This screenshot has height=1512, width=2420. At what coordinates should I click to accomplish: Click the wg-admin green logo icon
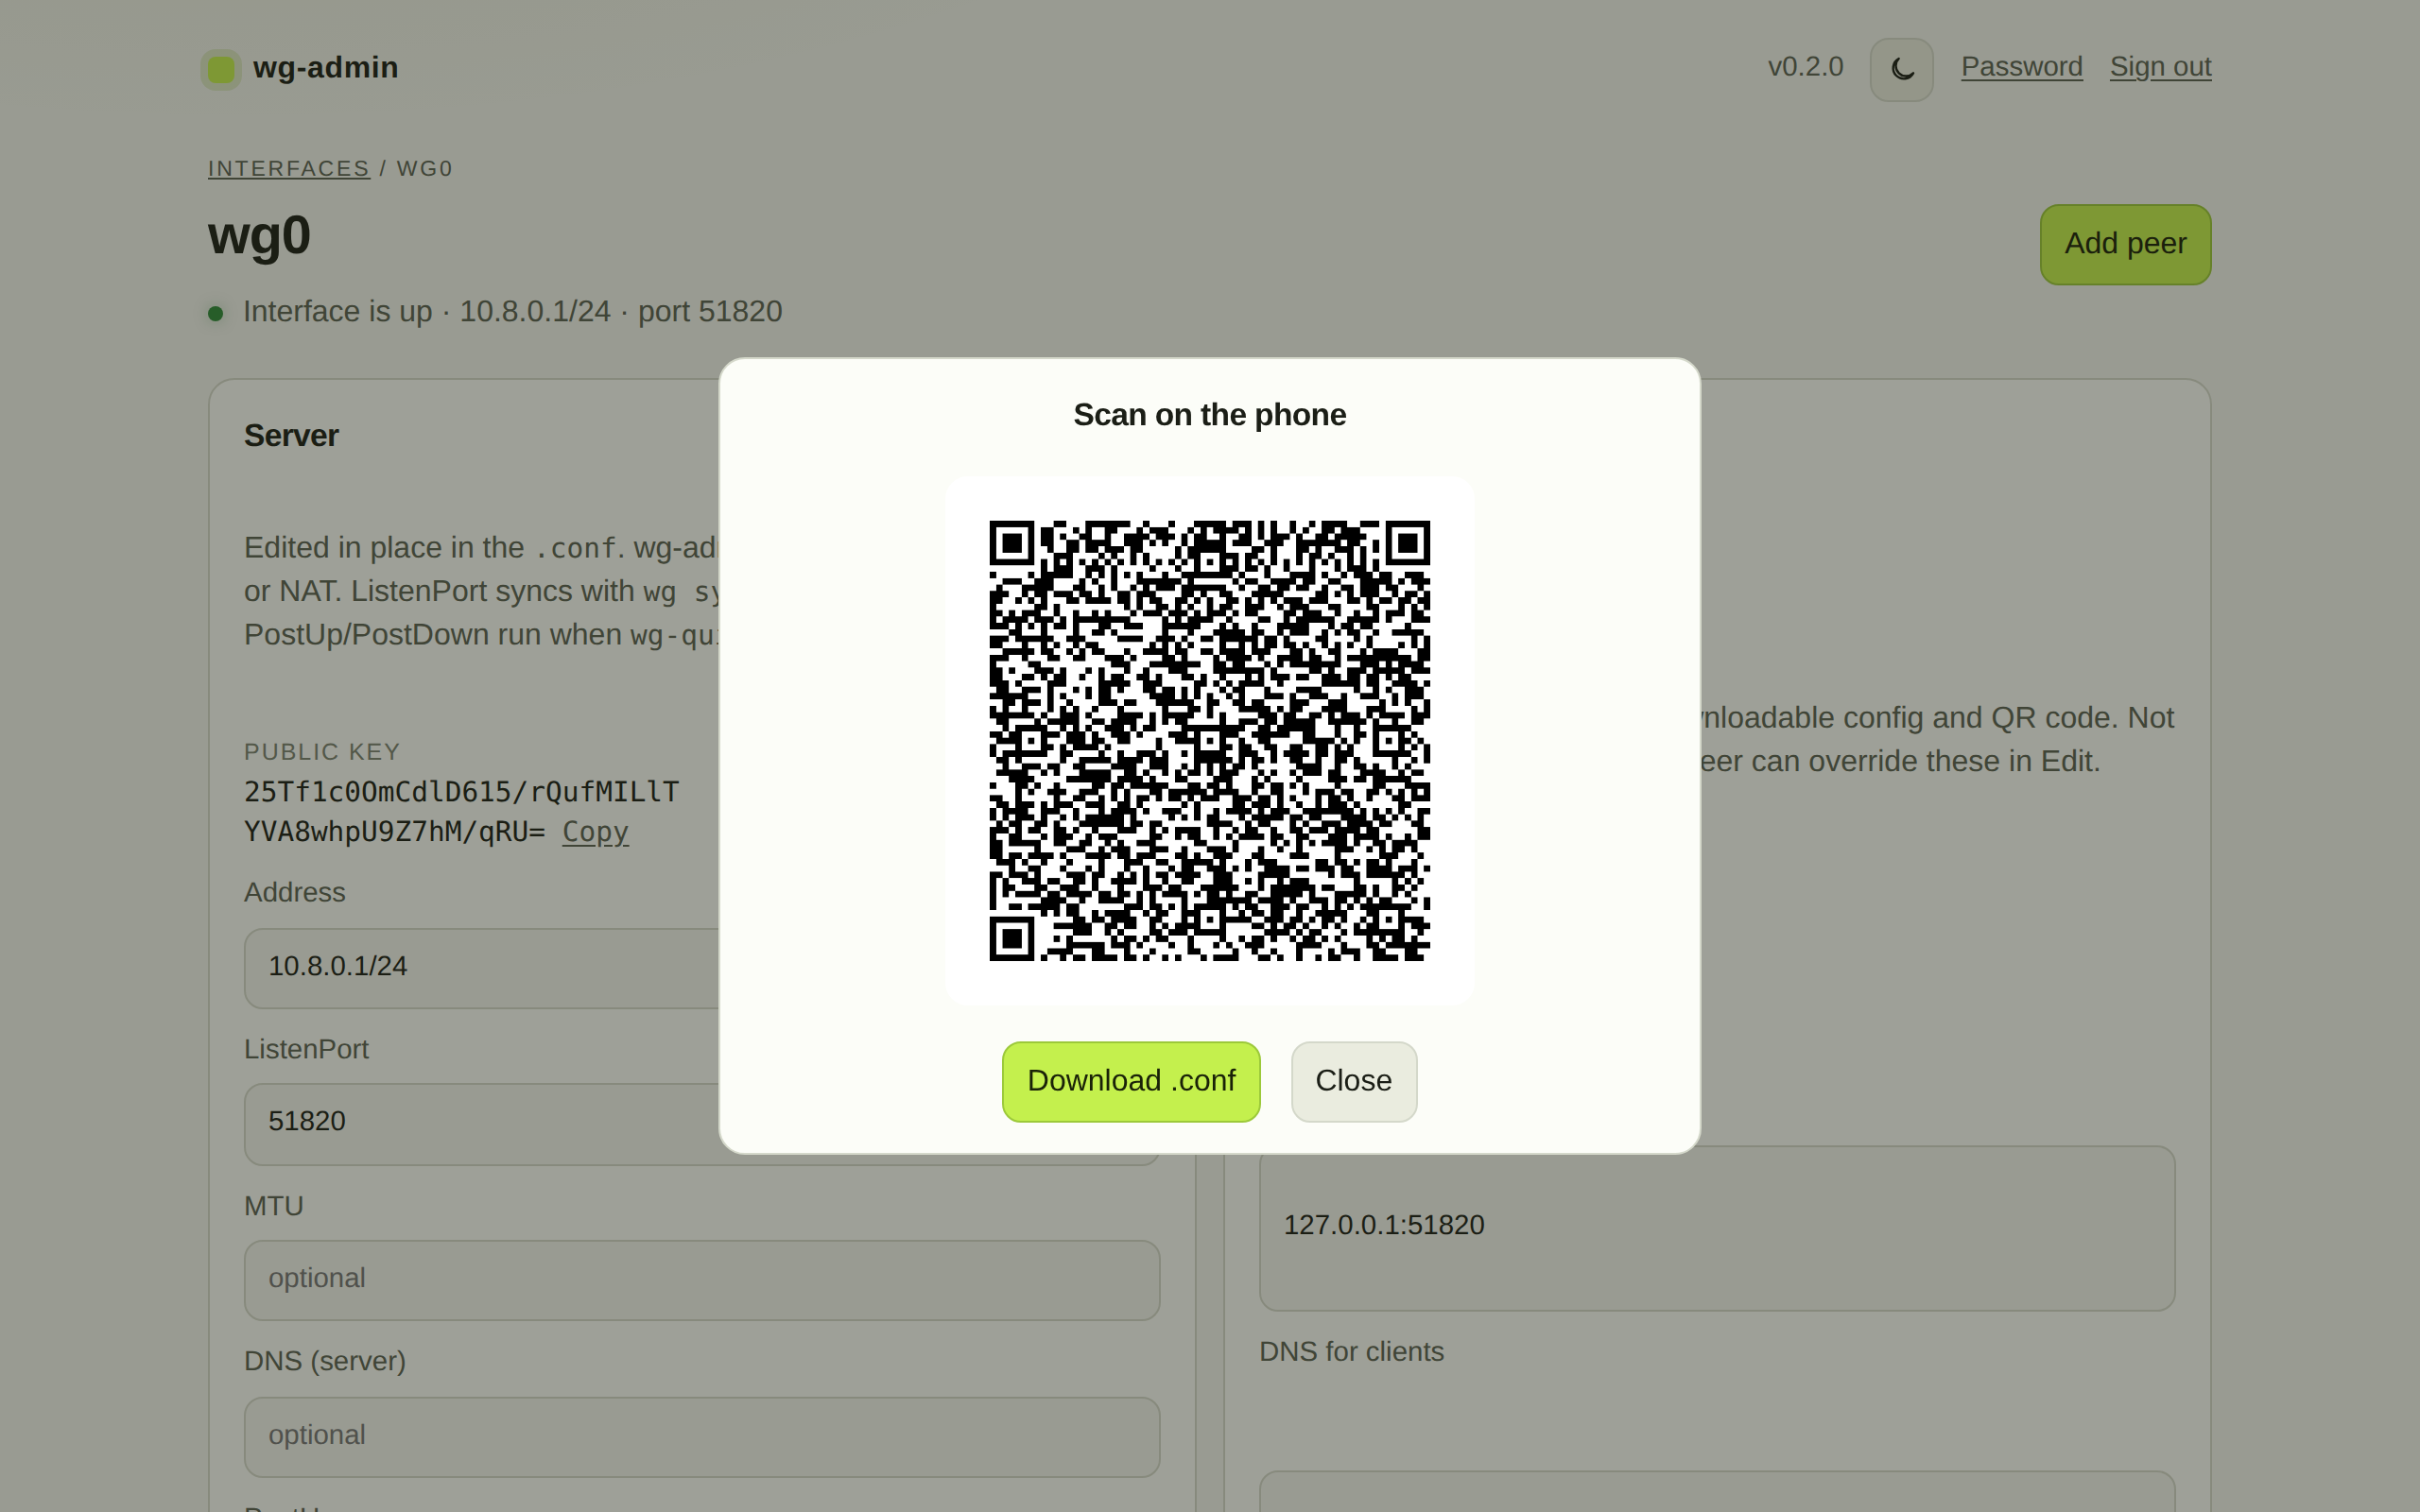point(221,69)
